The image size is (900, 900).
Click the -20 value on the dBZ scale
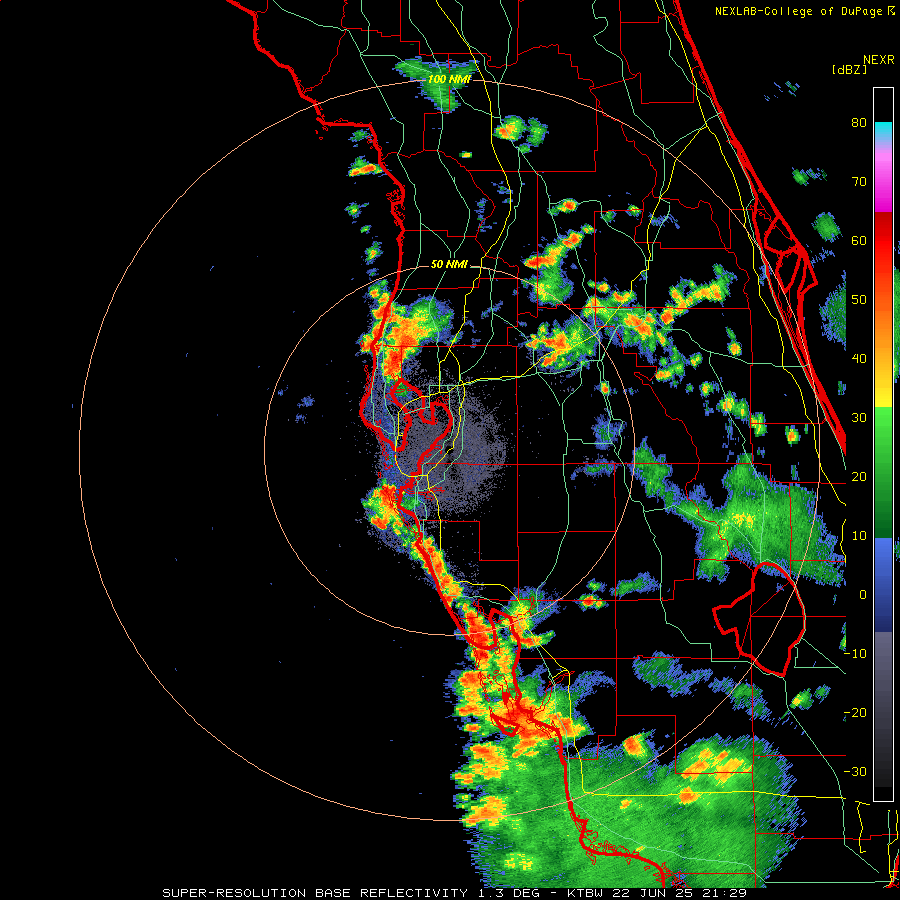pyautogui.click(x=855, y=712)
